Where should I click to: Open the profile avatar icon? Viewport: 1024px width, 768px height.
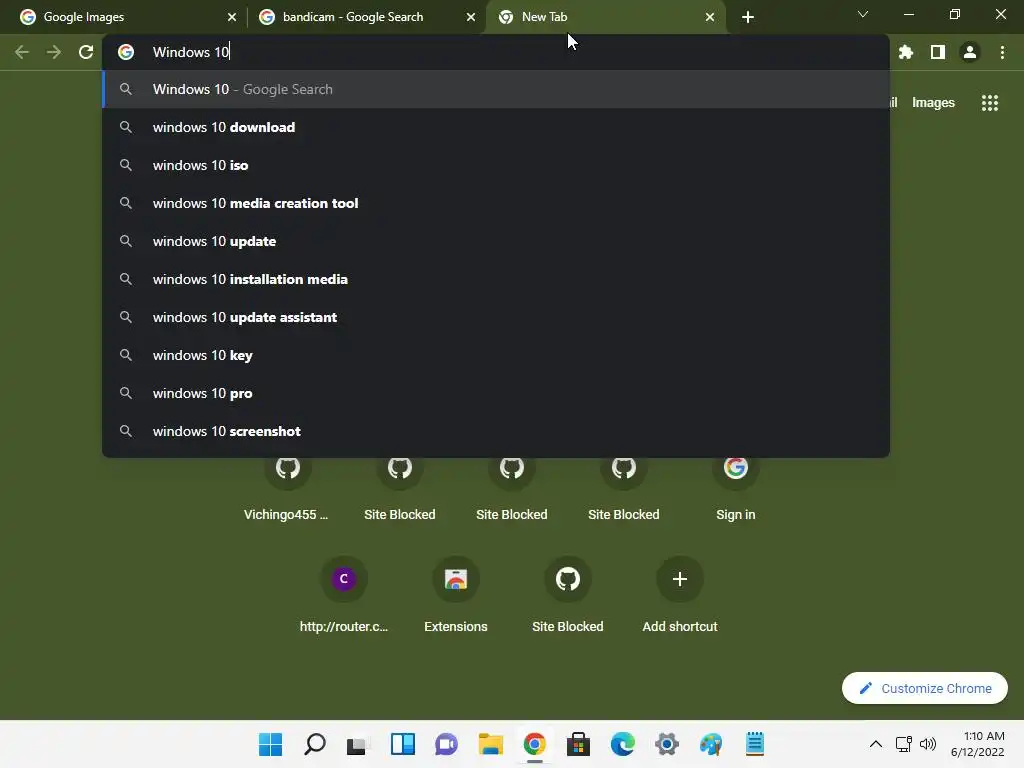point(970,52)
